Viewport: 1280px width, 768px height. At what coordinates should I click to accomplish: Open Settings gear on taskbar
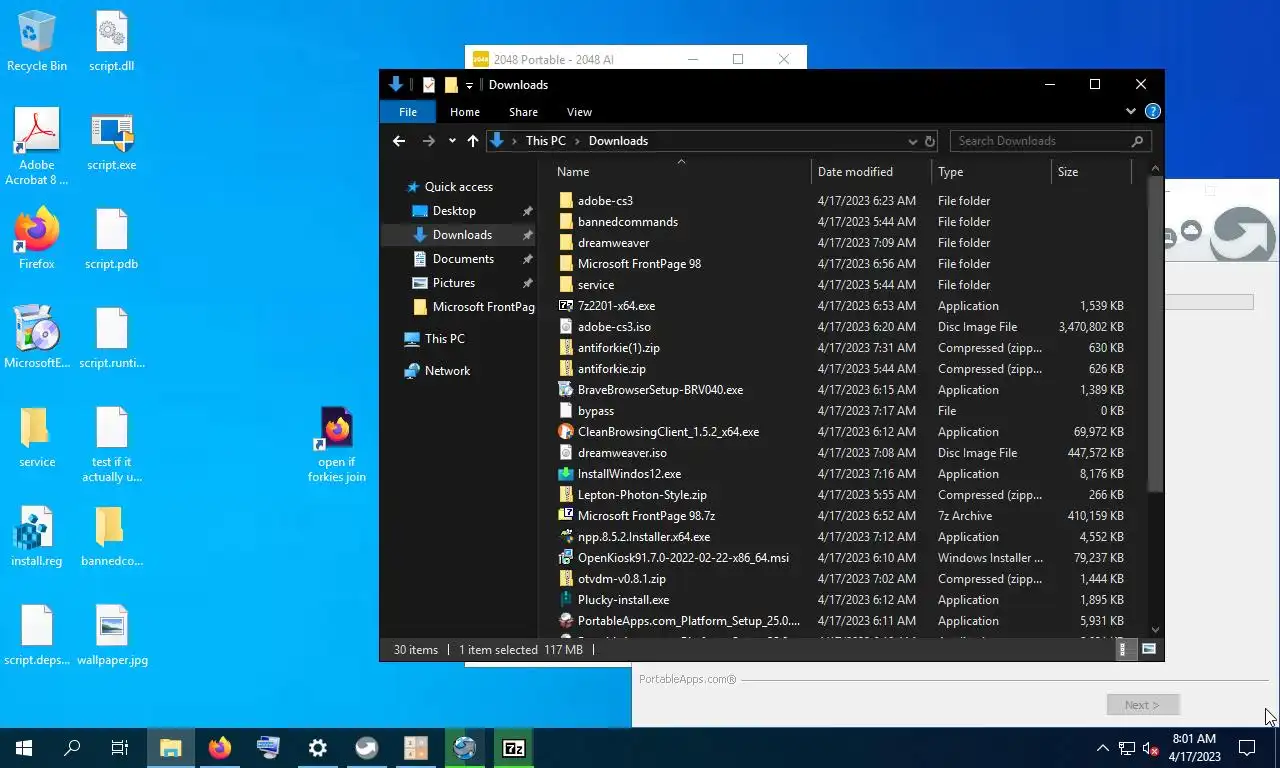pyautogui.click(x=318, y=748)
